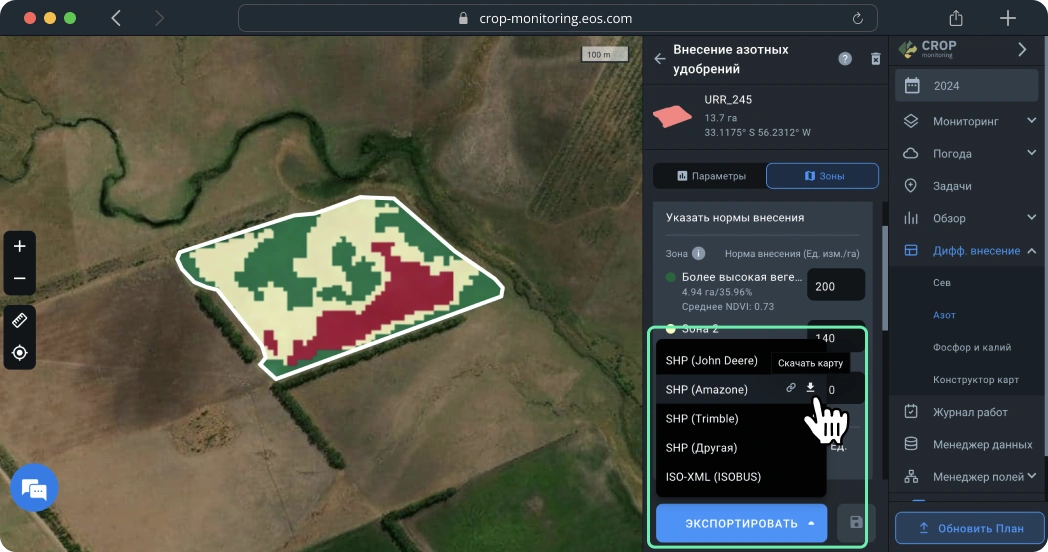The width and height of the screenshot is (1048, 552).
Task: Open the chat support bubble
Action: tap(34, 489)
